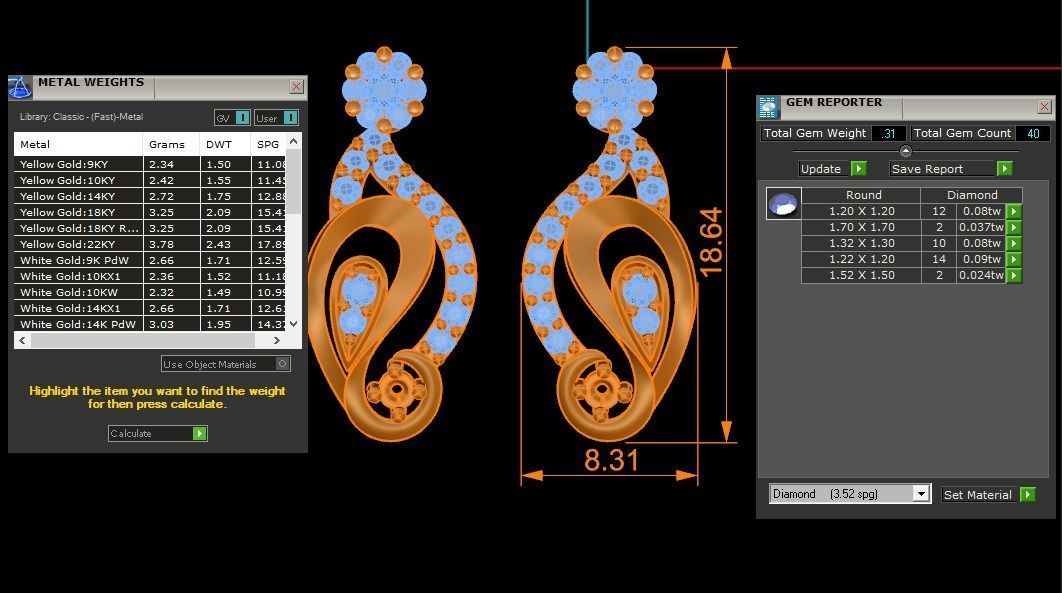The image size is (1062, 593).
Task: Click the 2.34 grams cell for 9KY
Action: pos(171,164)
